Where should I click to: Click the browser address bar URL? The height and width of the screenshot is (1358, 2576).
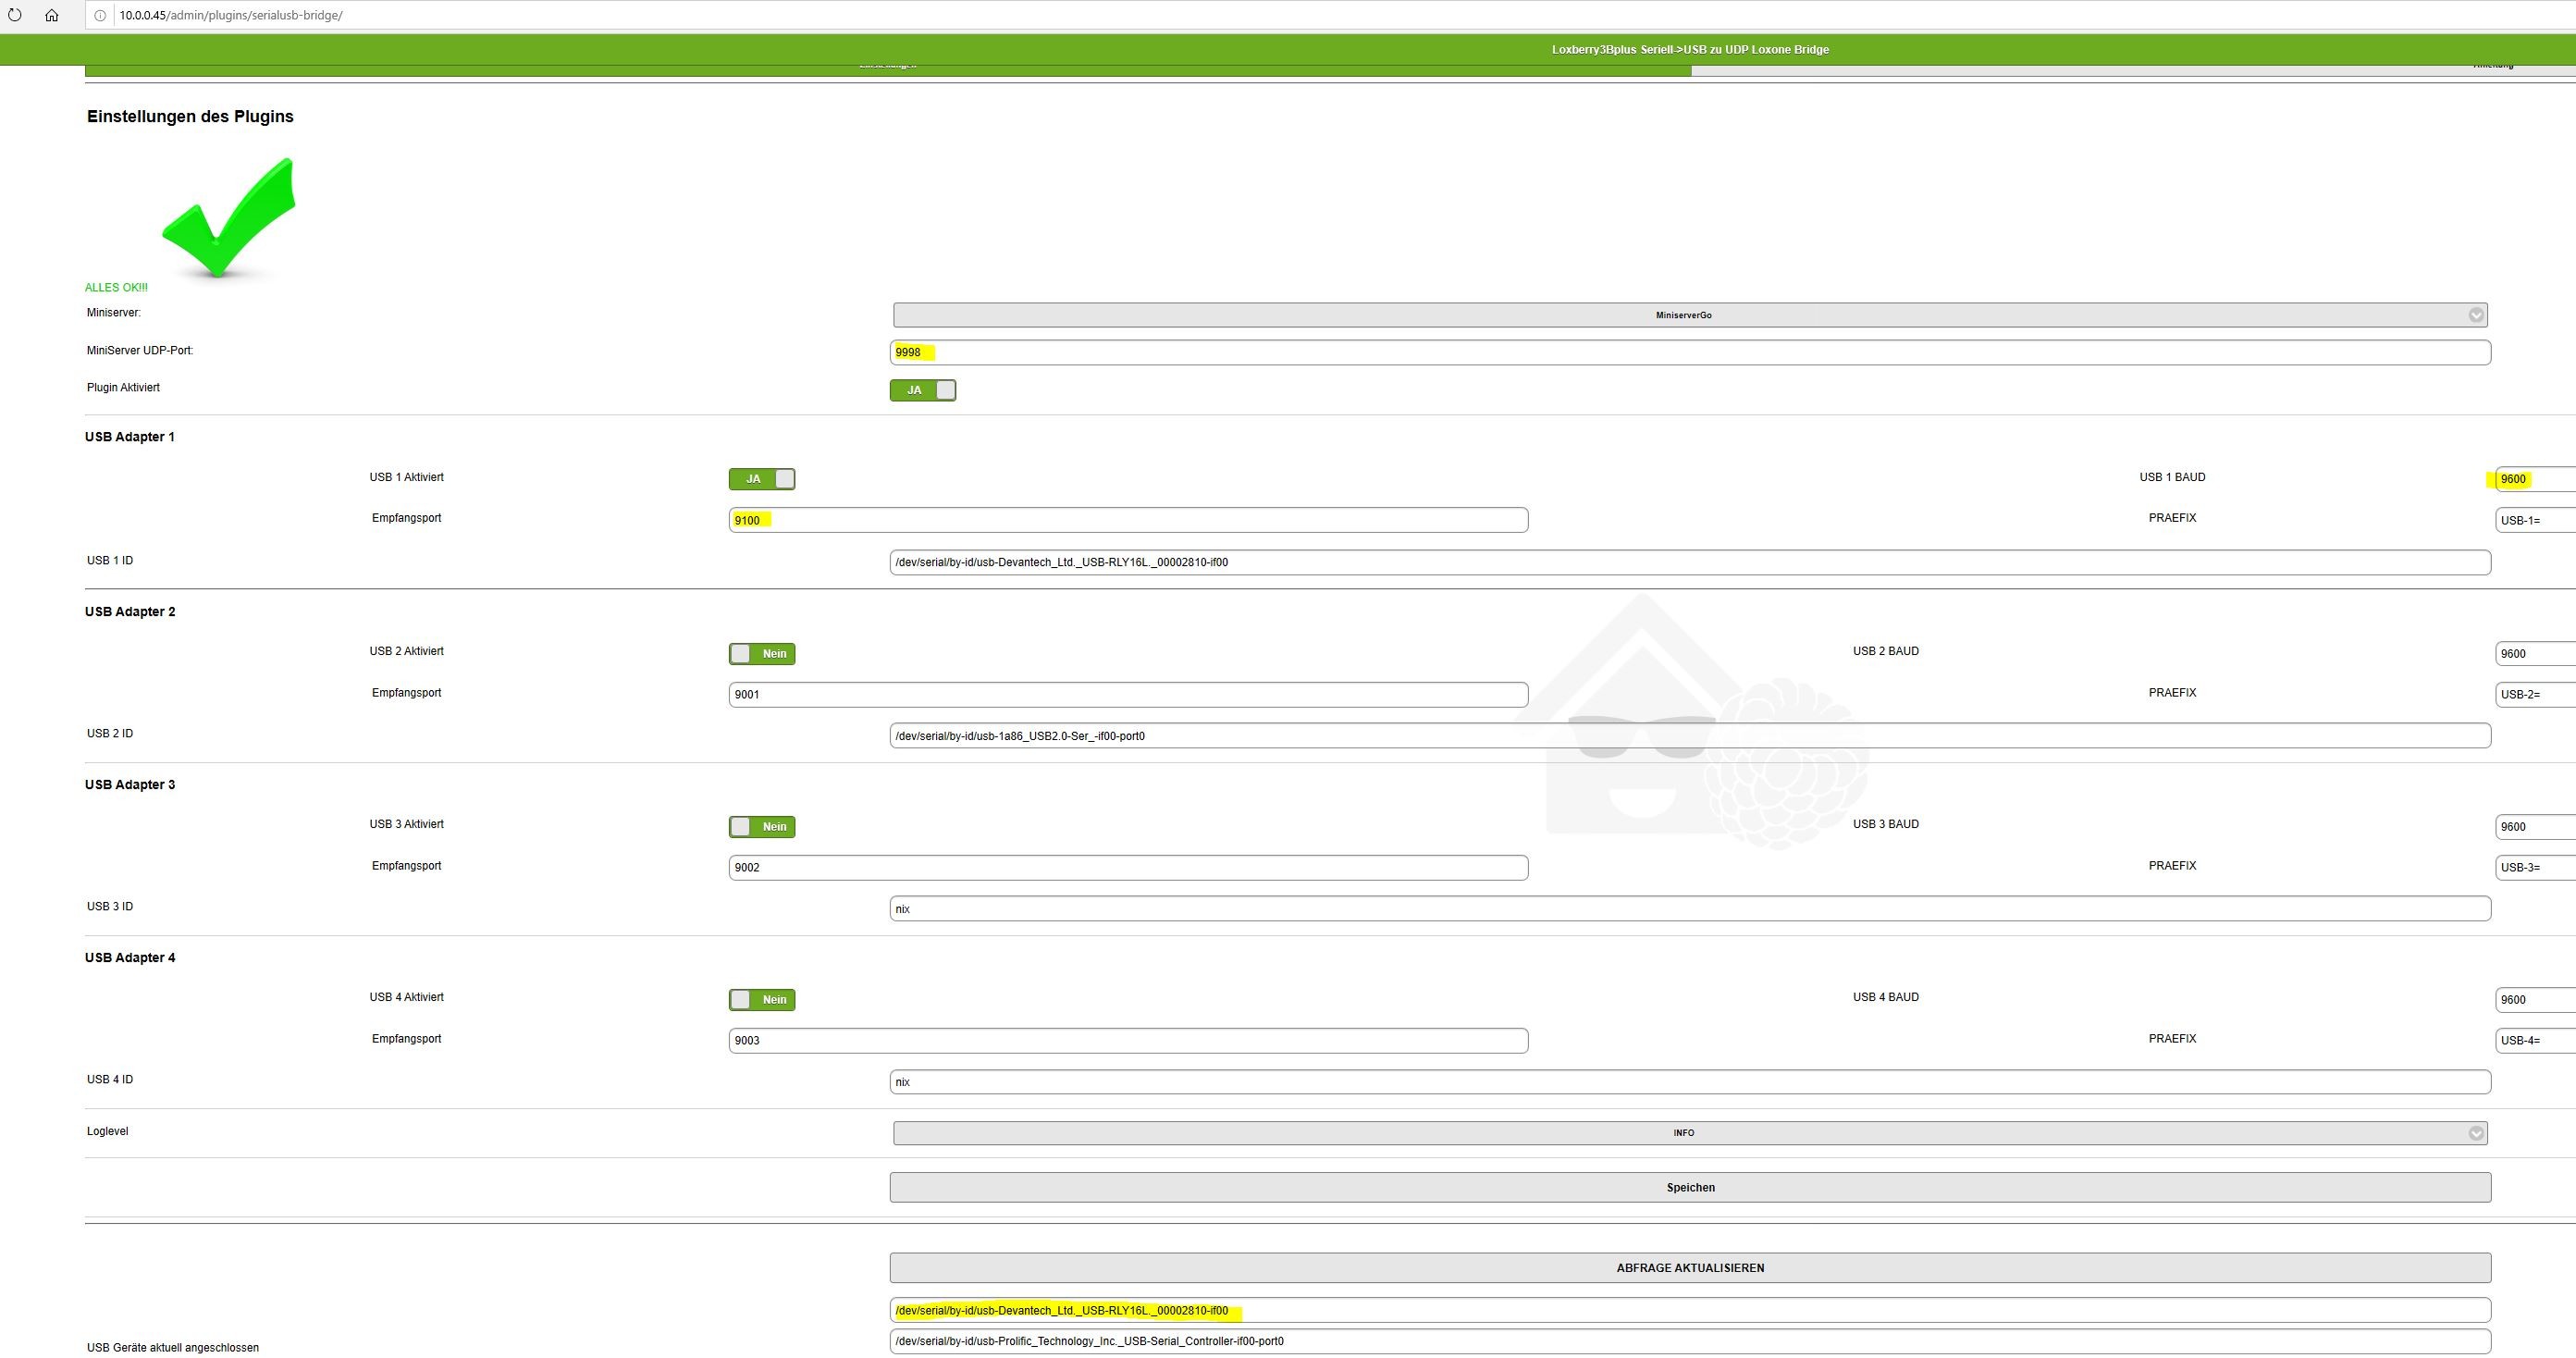(231, 15)
